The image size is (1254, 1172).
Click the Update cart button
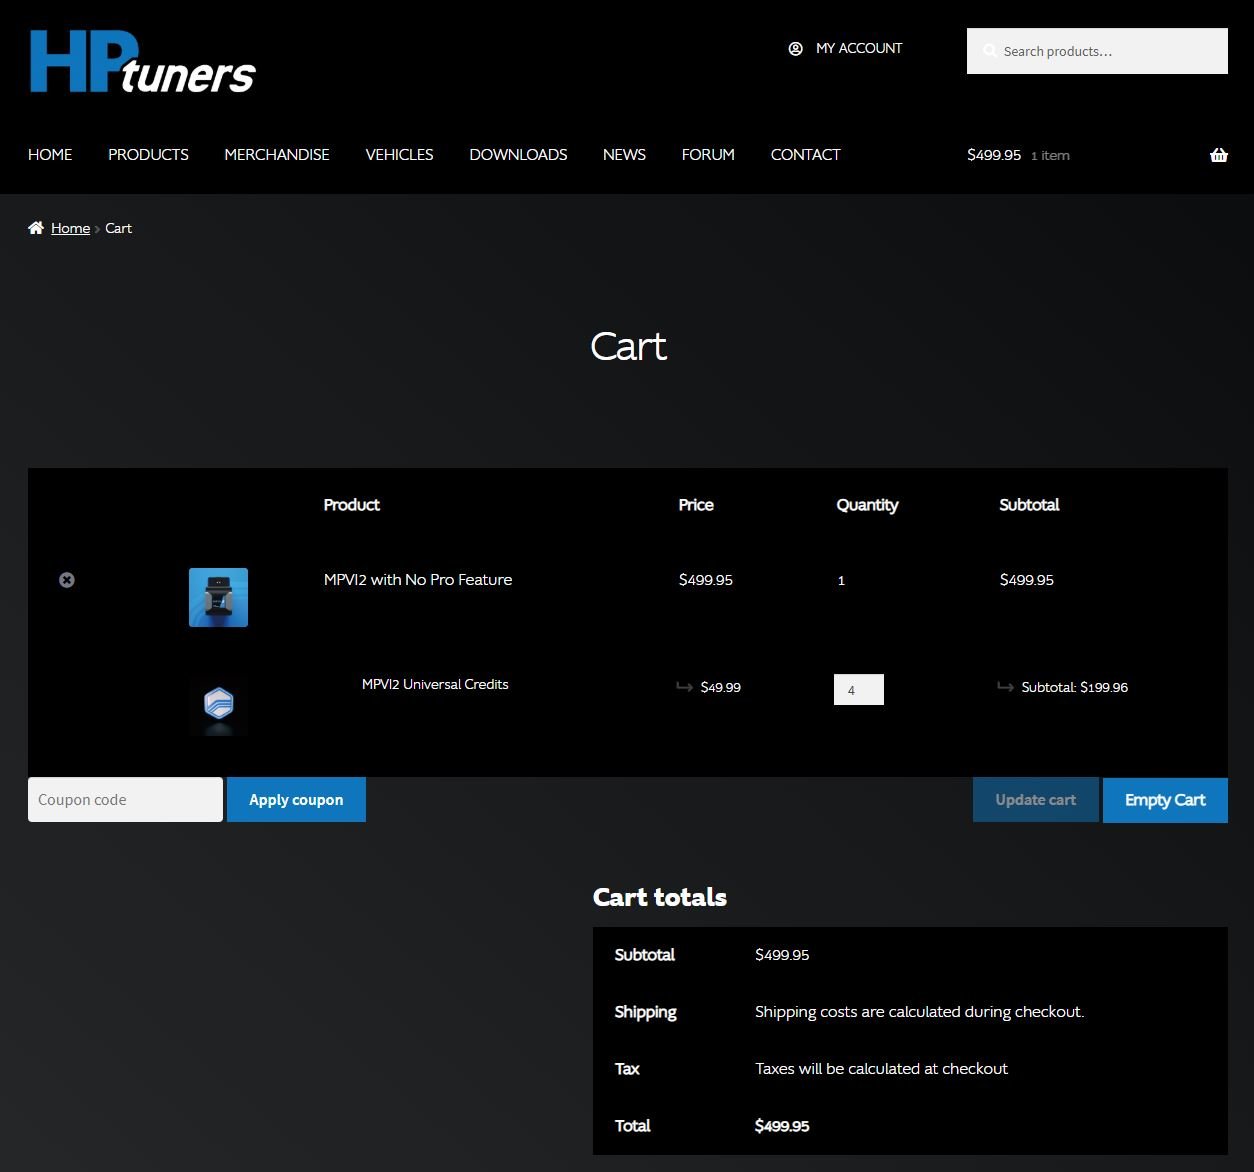[1036, 800]
